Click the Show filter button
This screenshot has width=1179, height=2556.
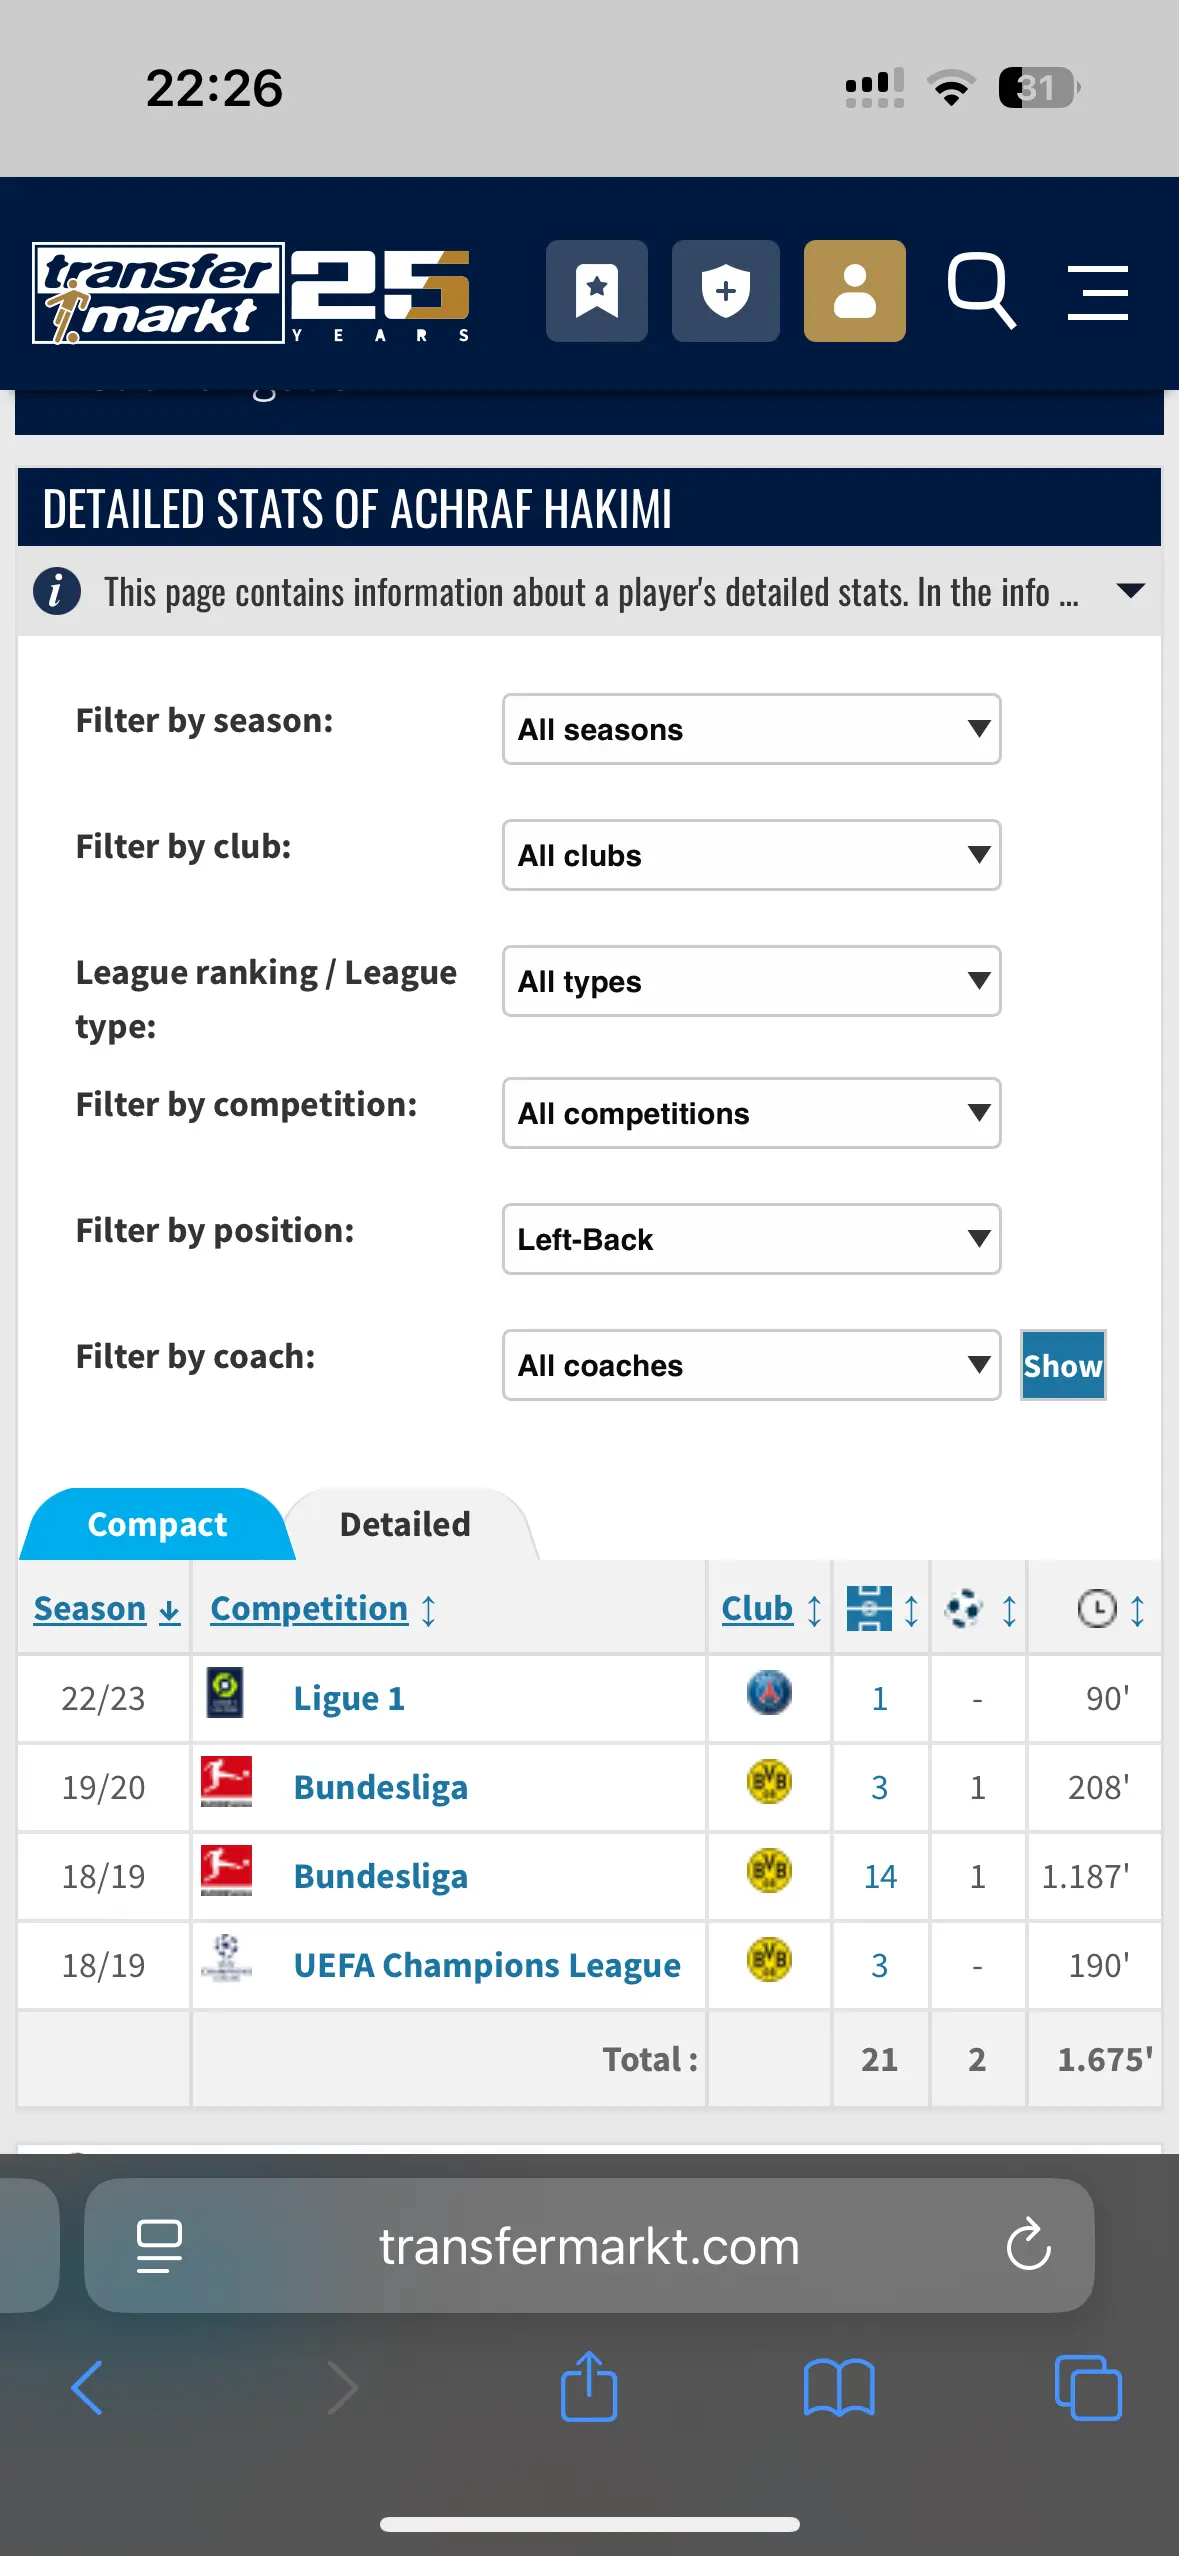(x=1063, y=1365)
